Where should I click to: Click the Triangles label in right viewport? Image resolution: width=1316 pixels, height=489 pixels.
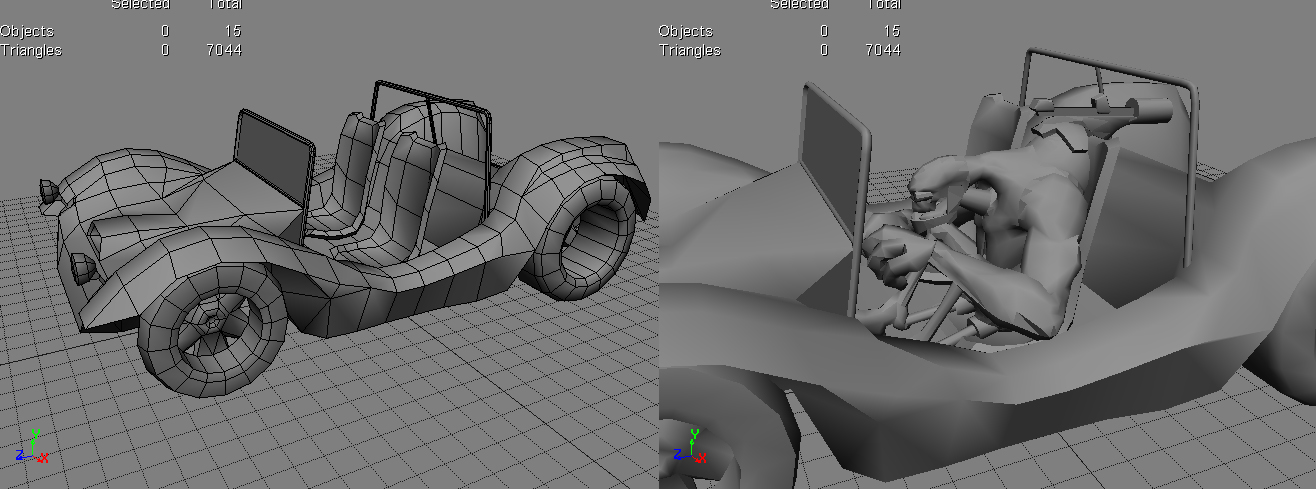pyautogui.click(x=689, y=50)
